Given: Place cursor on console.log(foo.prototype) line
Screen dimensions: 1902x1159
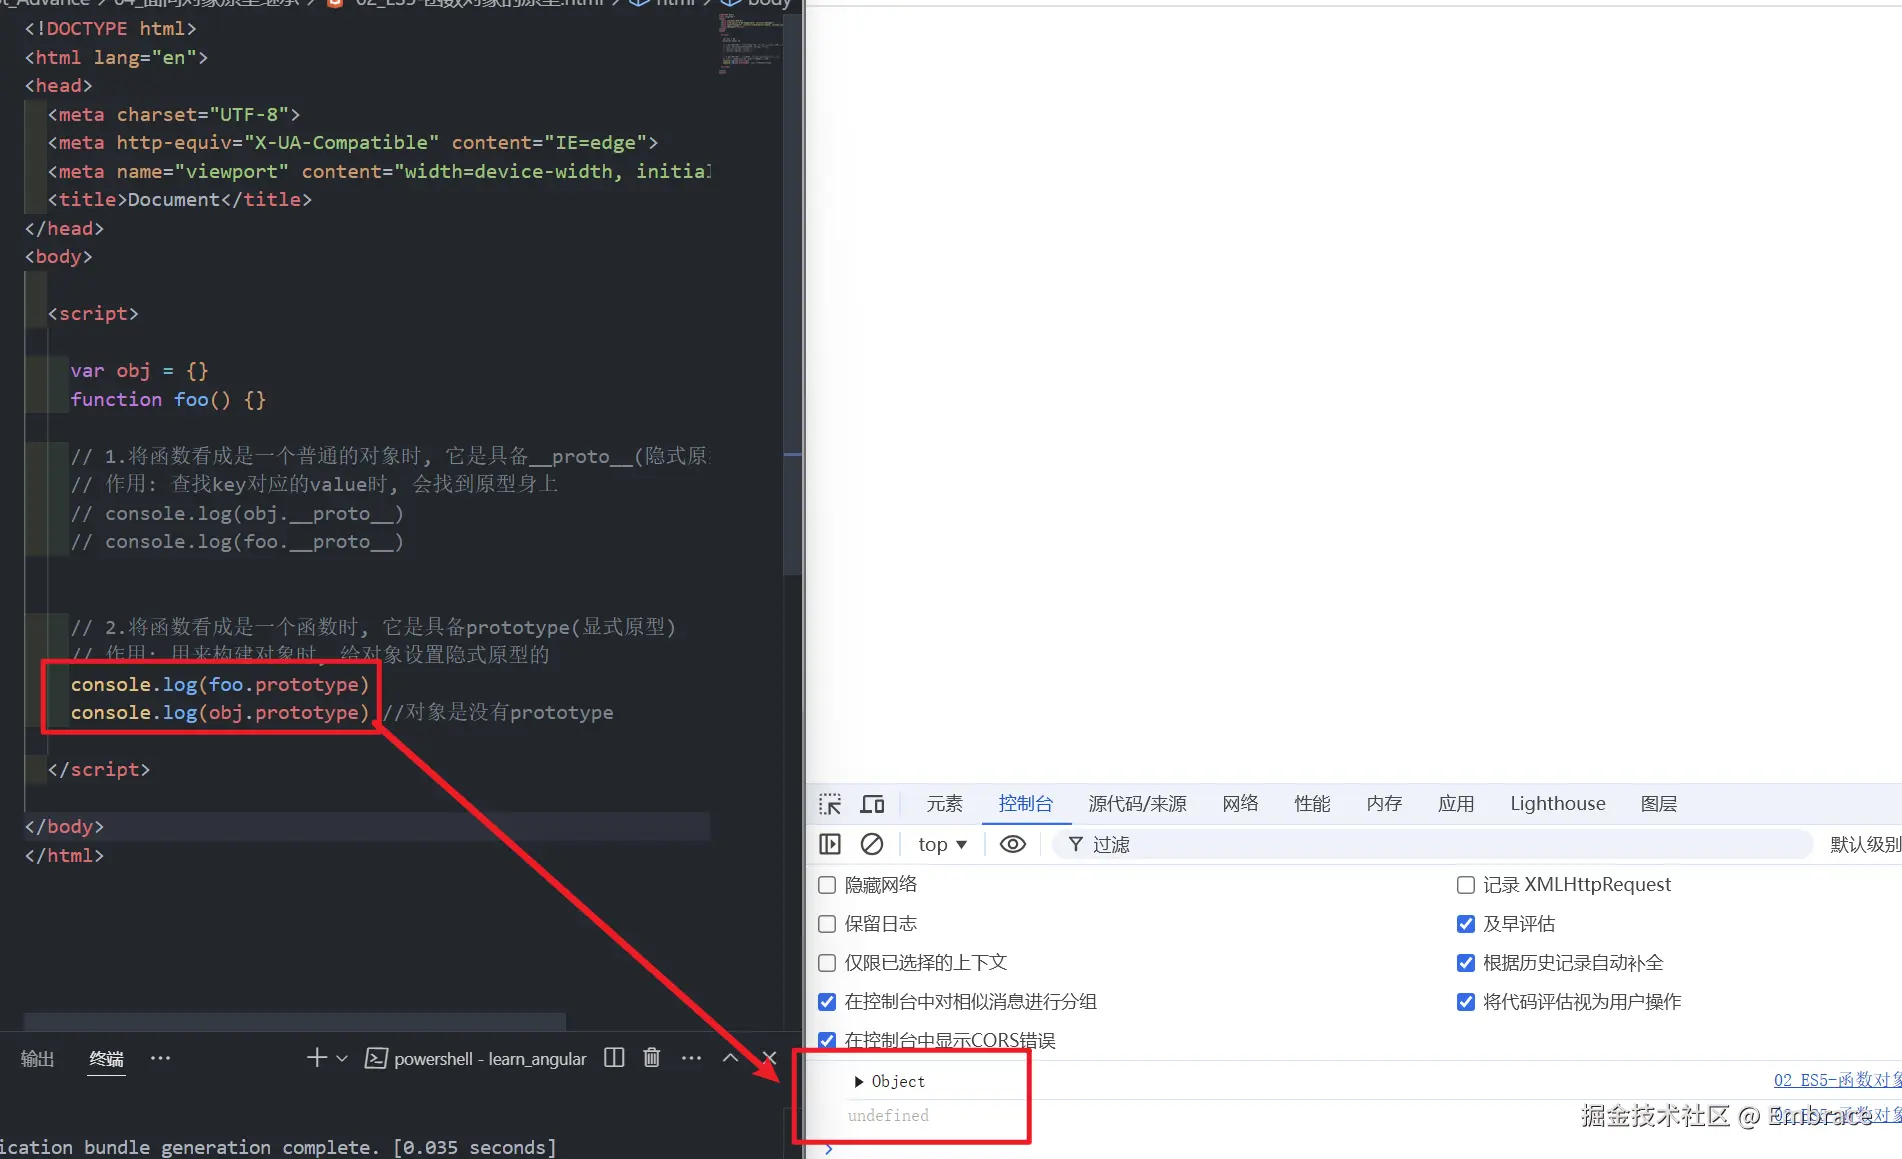Looking at the screenshot, I should point(220,684).
